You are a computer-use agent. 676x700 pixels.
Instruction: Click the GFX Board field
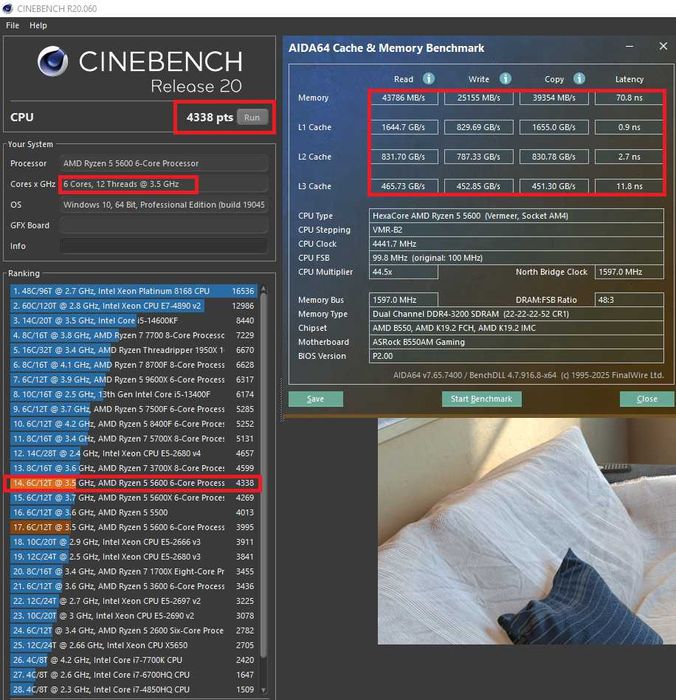tap(164, 225)
